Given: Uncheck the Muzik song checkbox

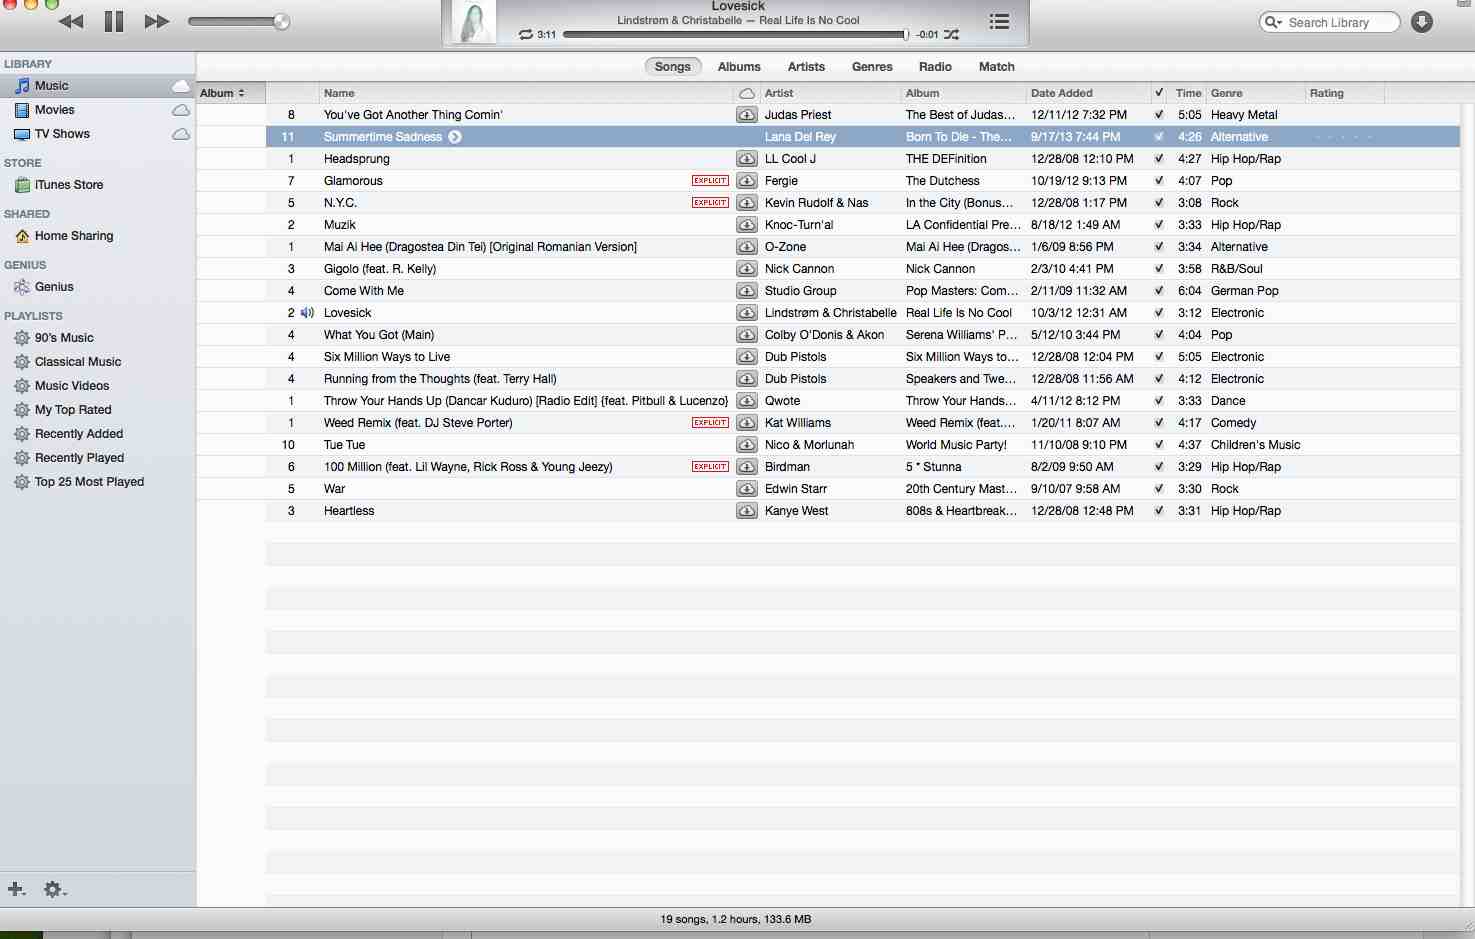Looking at the screenshot, I should (1159, 225).
